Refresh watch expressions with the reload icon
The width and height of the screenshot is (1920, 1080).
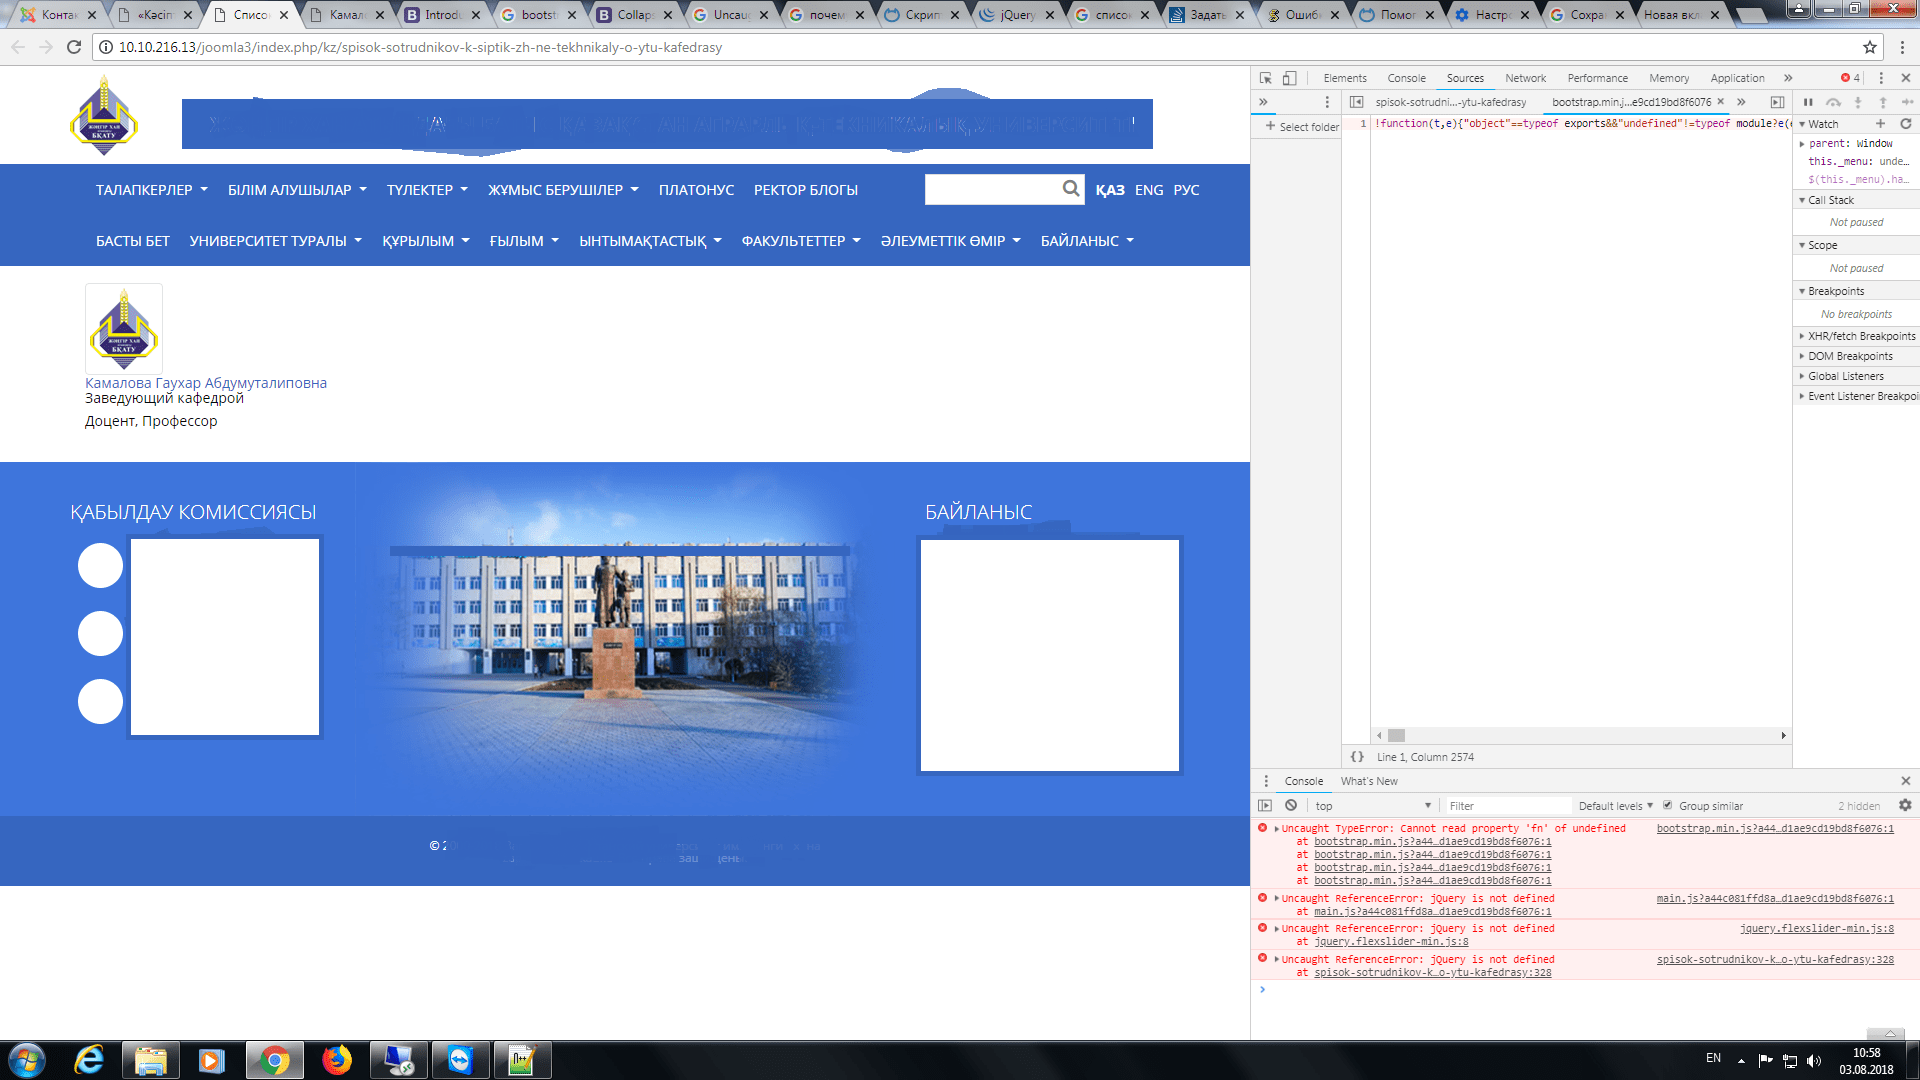pos(1906,123)
